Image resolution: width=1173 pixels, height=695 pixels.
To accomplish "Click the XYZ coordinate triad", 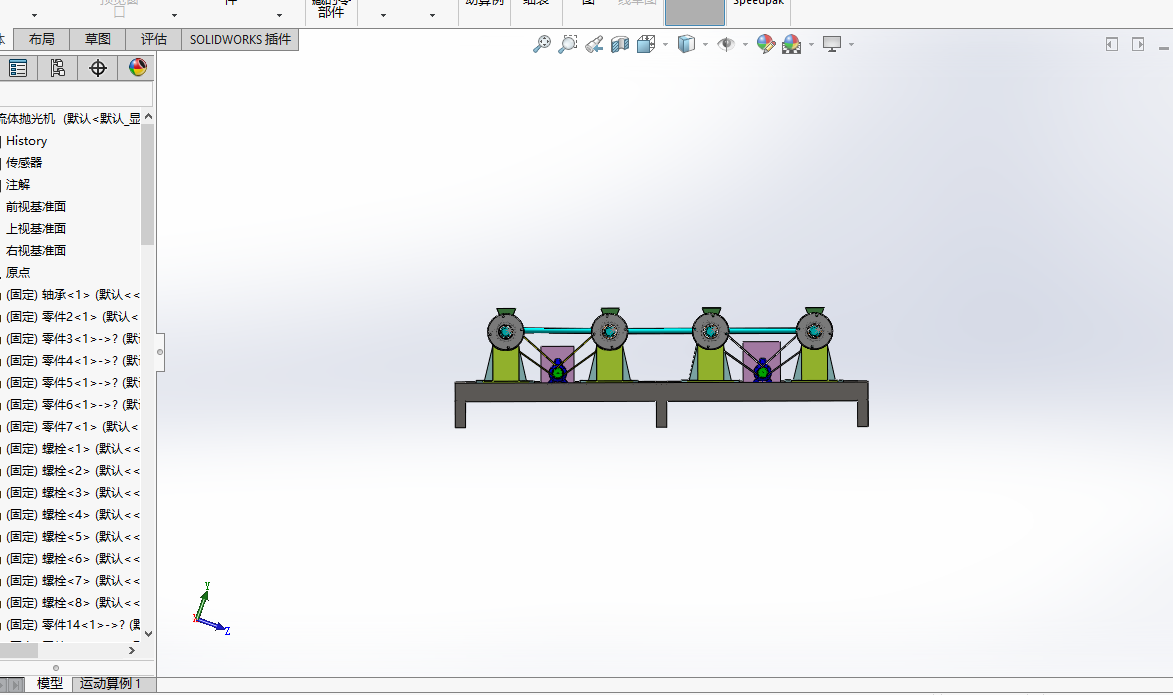I will (210, 609).
